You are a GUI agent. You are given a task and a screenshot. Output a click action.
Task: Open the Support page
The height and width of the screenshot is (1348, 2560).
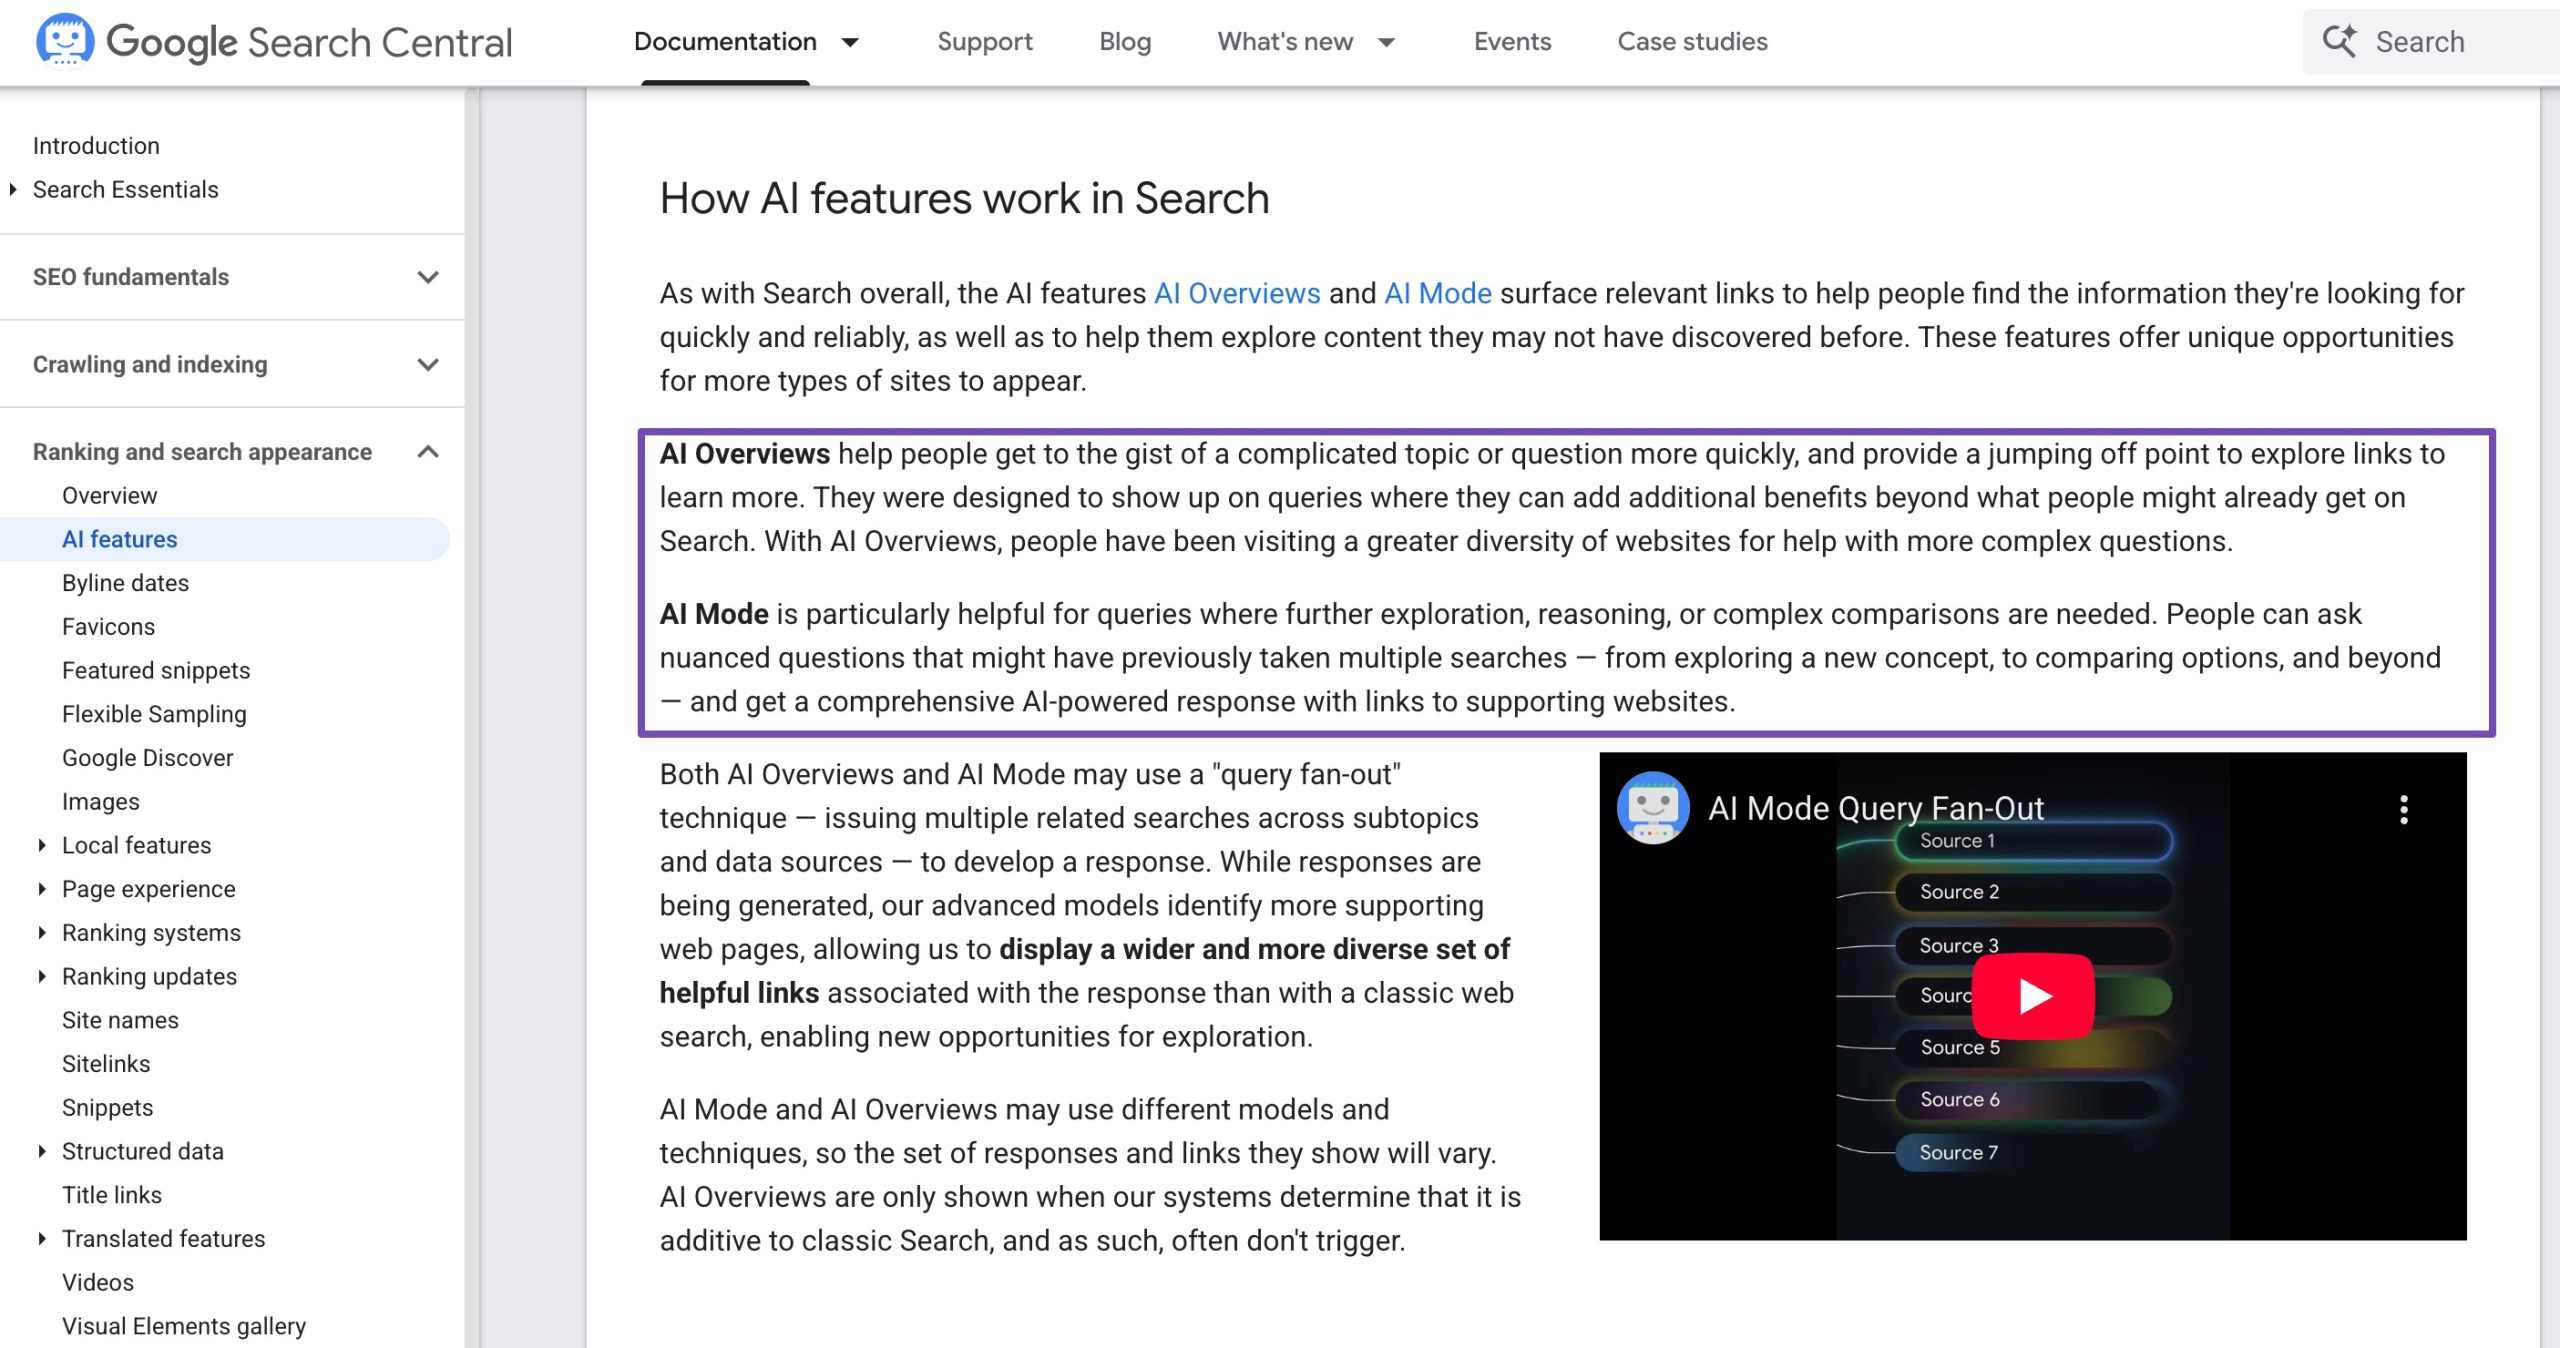click(x=985, y=42)
